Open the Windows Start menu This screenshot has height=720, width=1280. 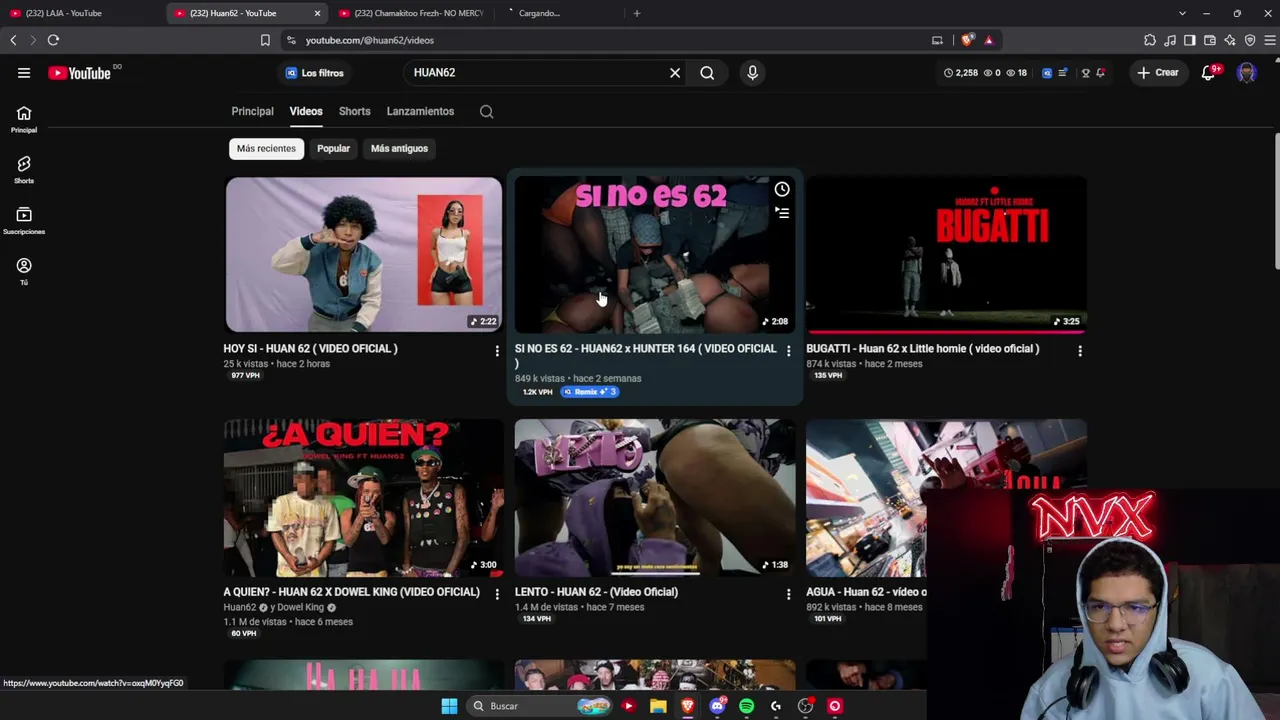(449, 706)
